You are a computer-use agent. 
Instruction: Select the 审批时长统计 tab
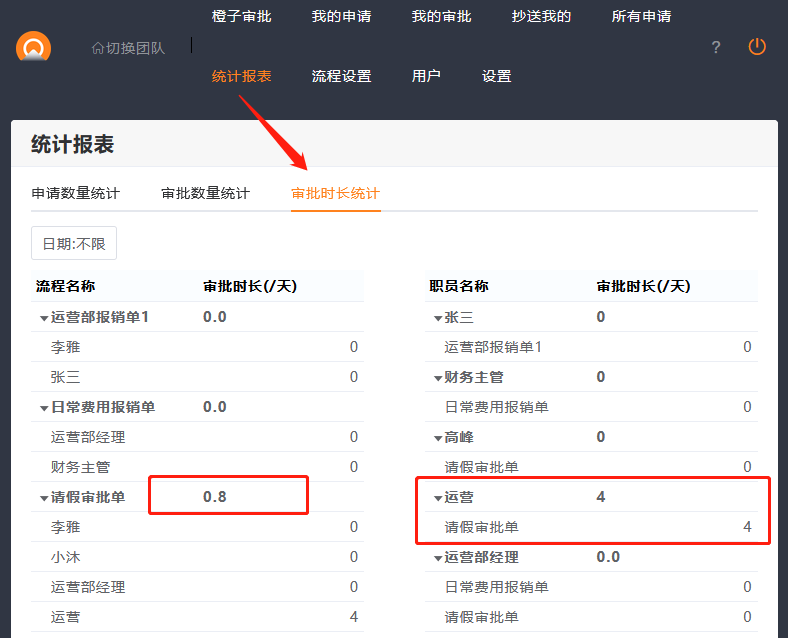point(335,193)
